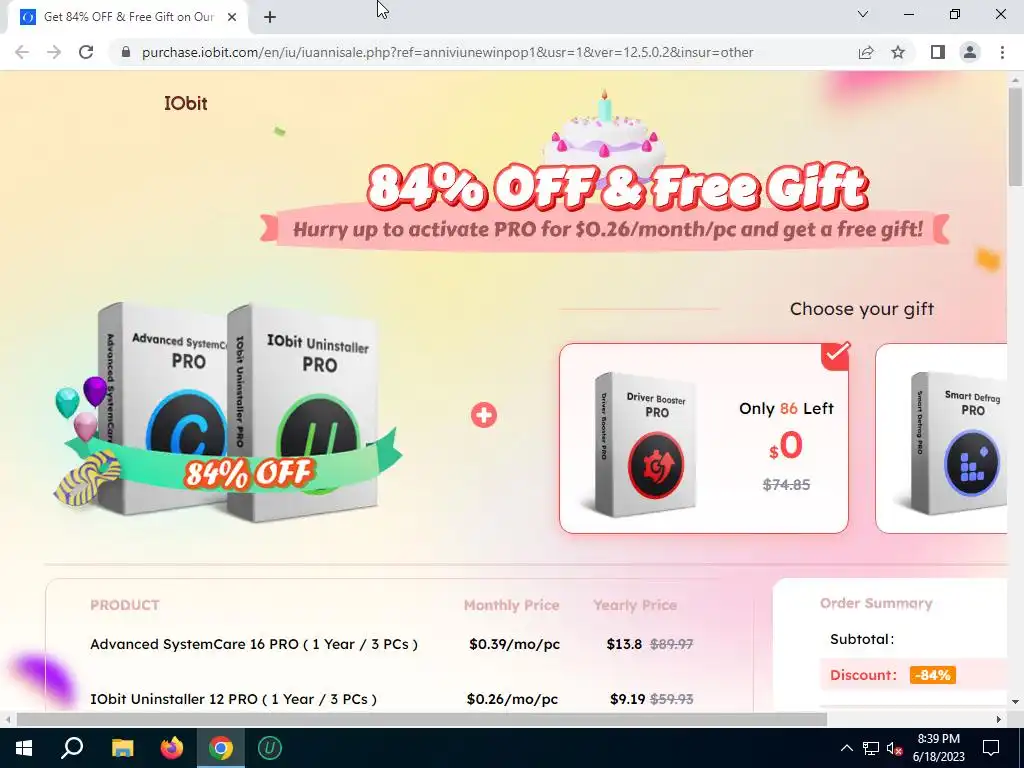Open Chrome's three-dot menu
The height and width of the screenshot is (768, 1024).
(x=1002, y=52)
